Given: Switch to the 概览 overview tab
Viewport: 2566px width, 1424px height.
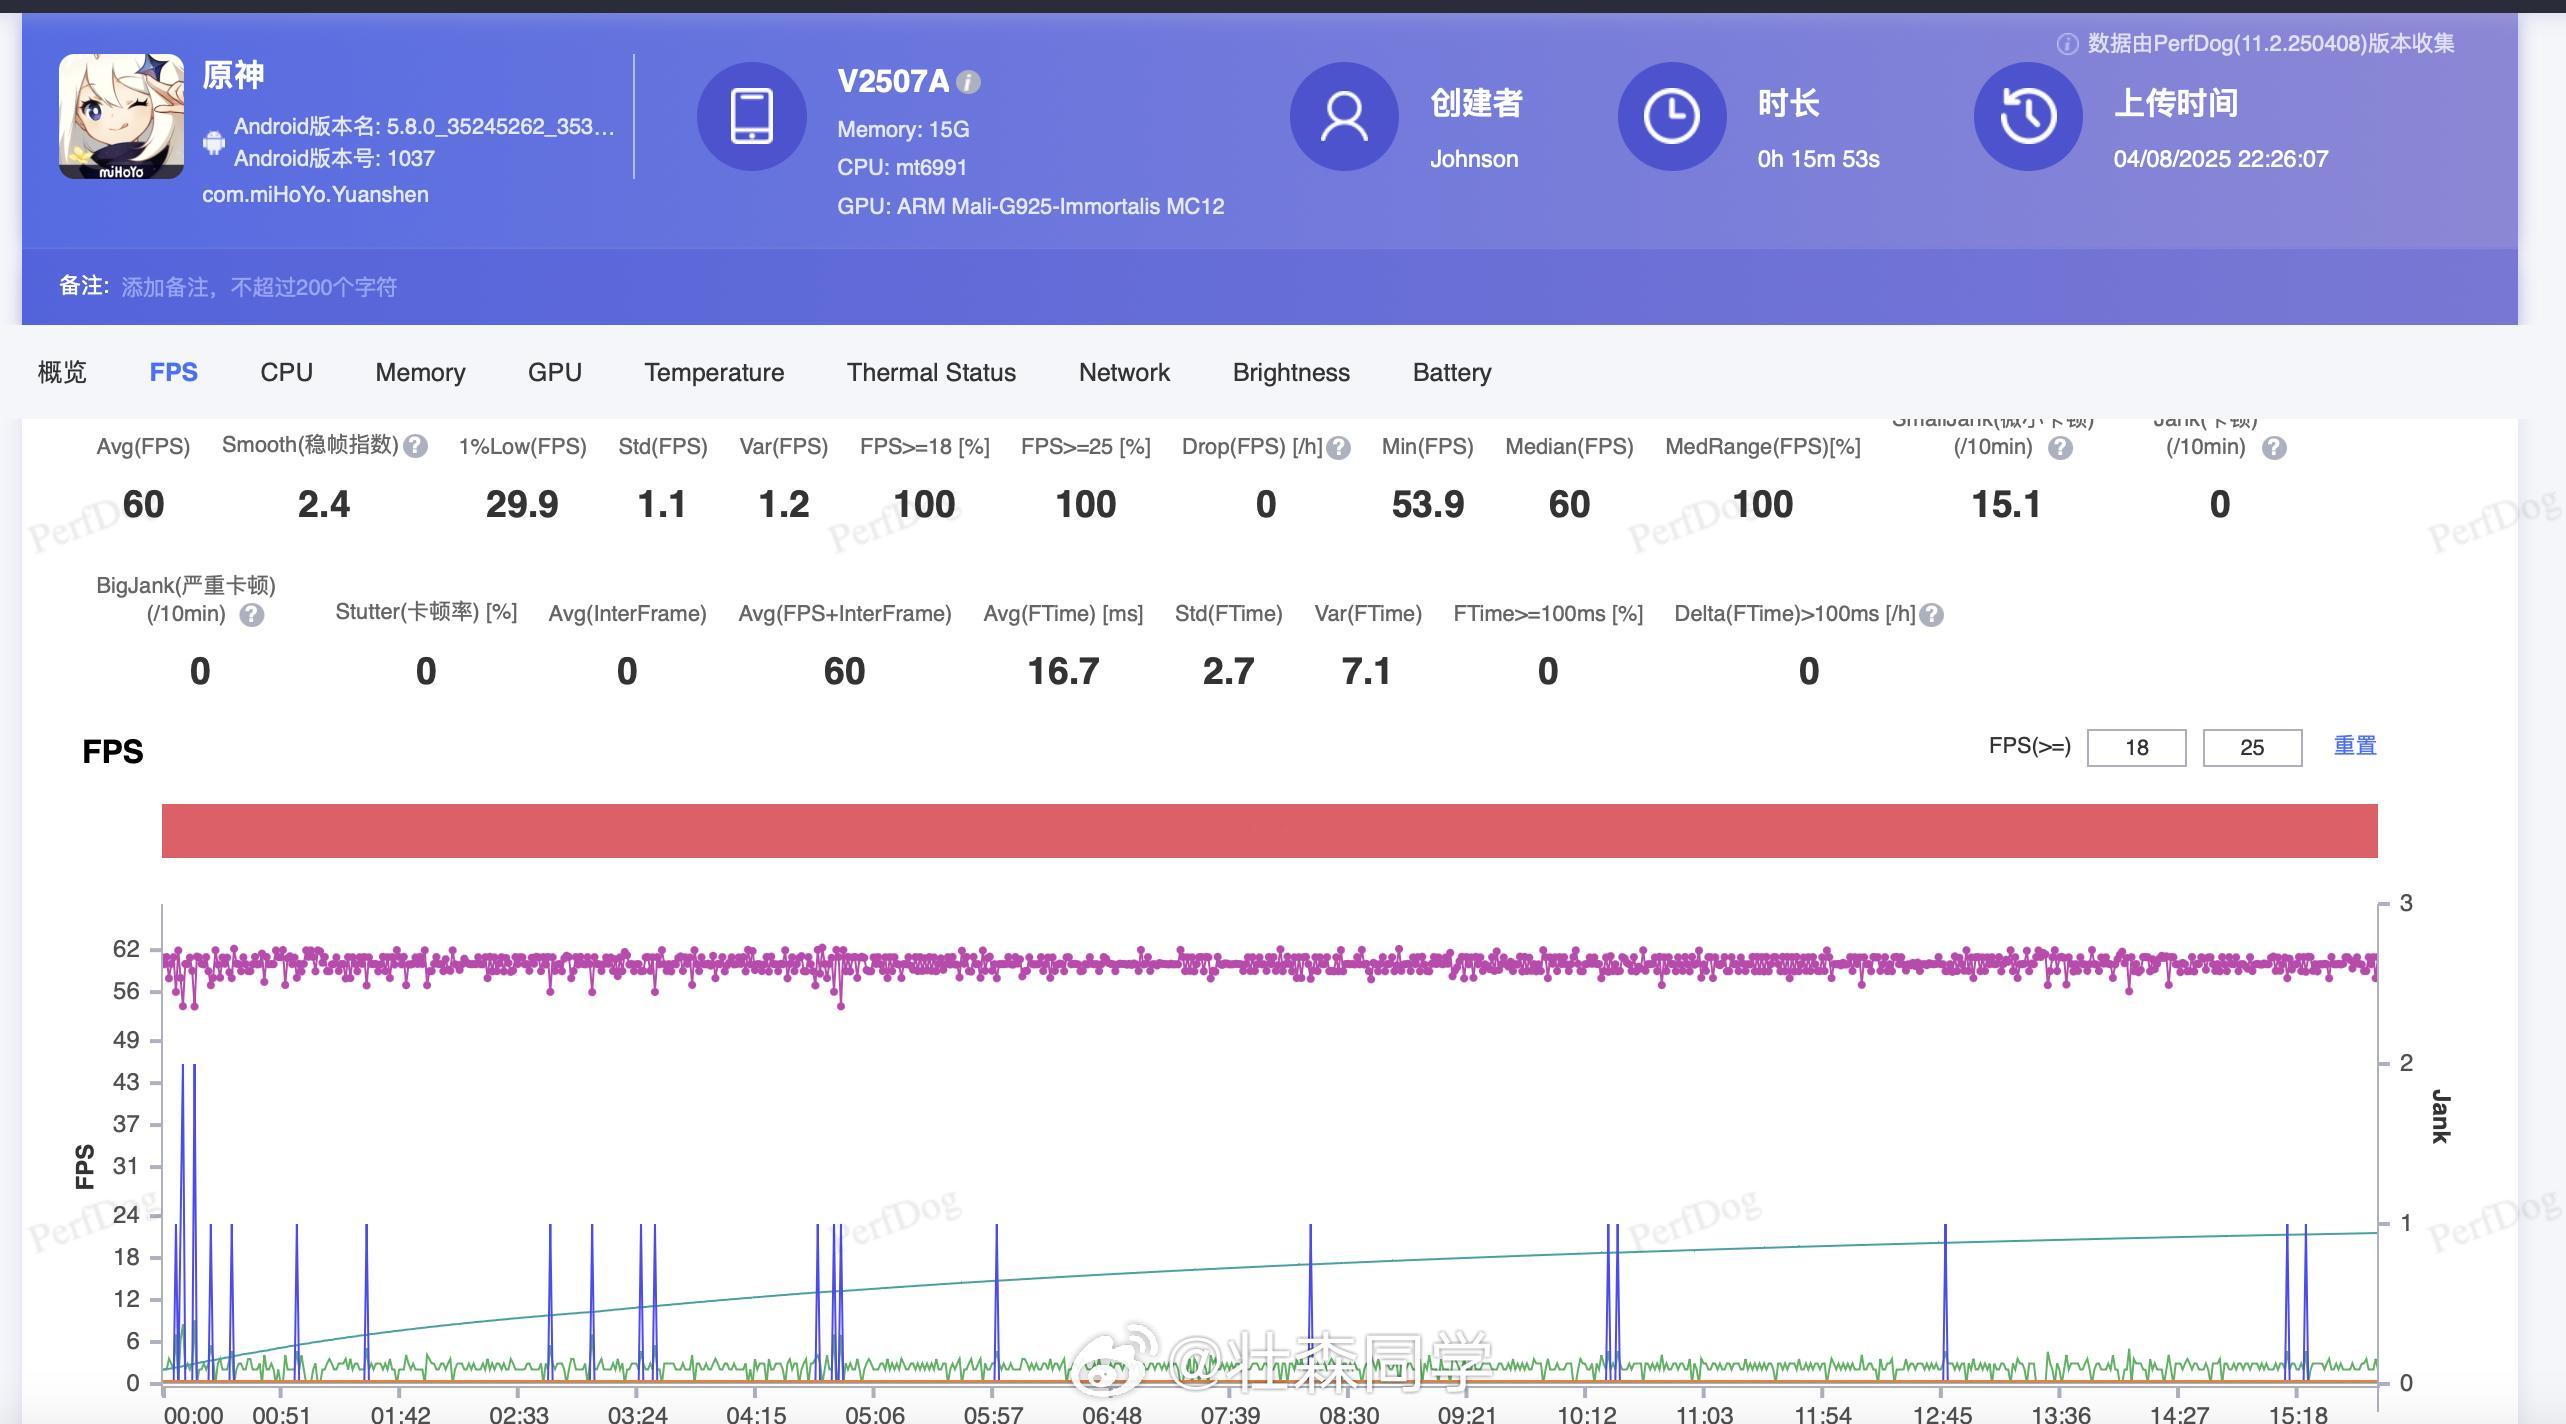Looking at the screenshot, I should (62, 372).
